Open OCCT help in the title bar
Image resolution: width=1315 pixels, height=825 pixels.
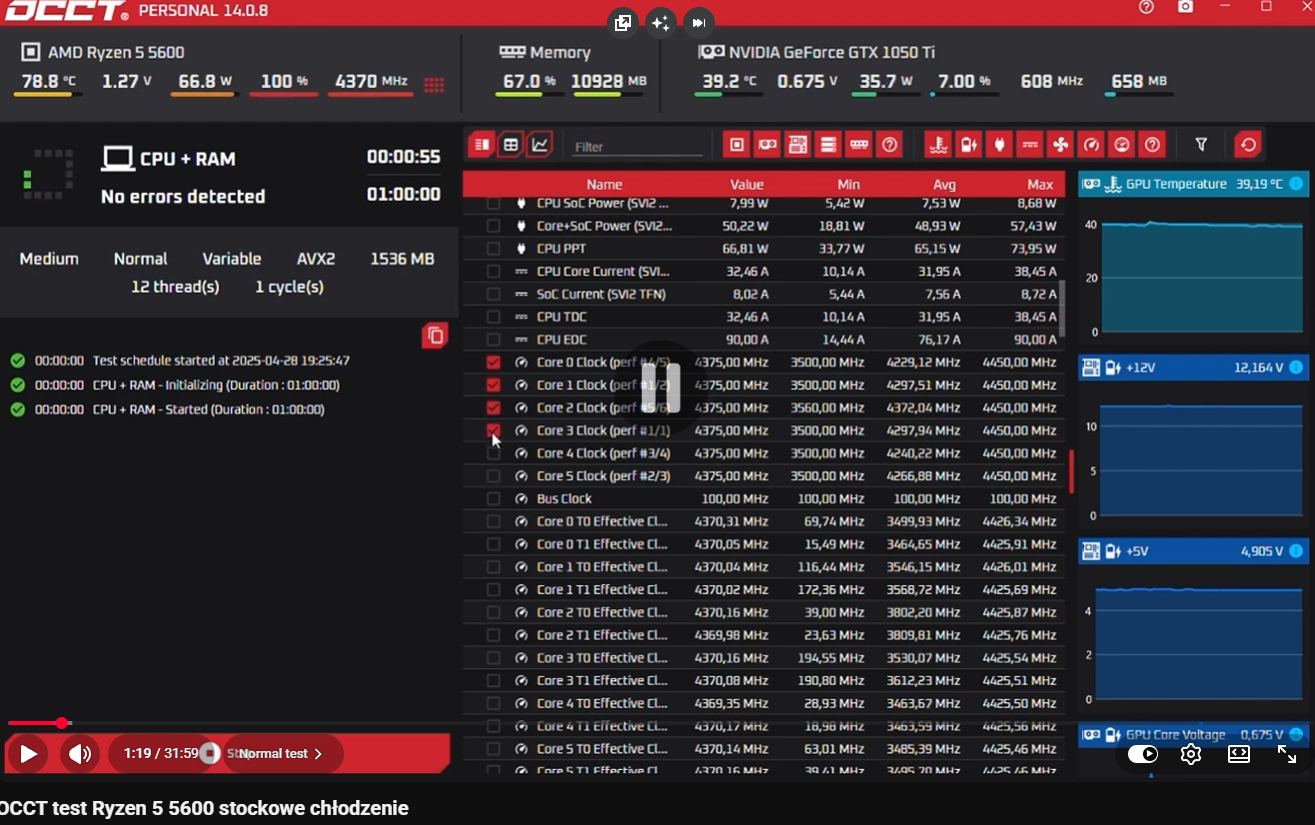click(x=1146, y=7)
